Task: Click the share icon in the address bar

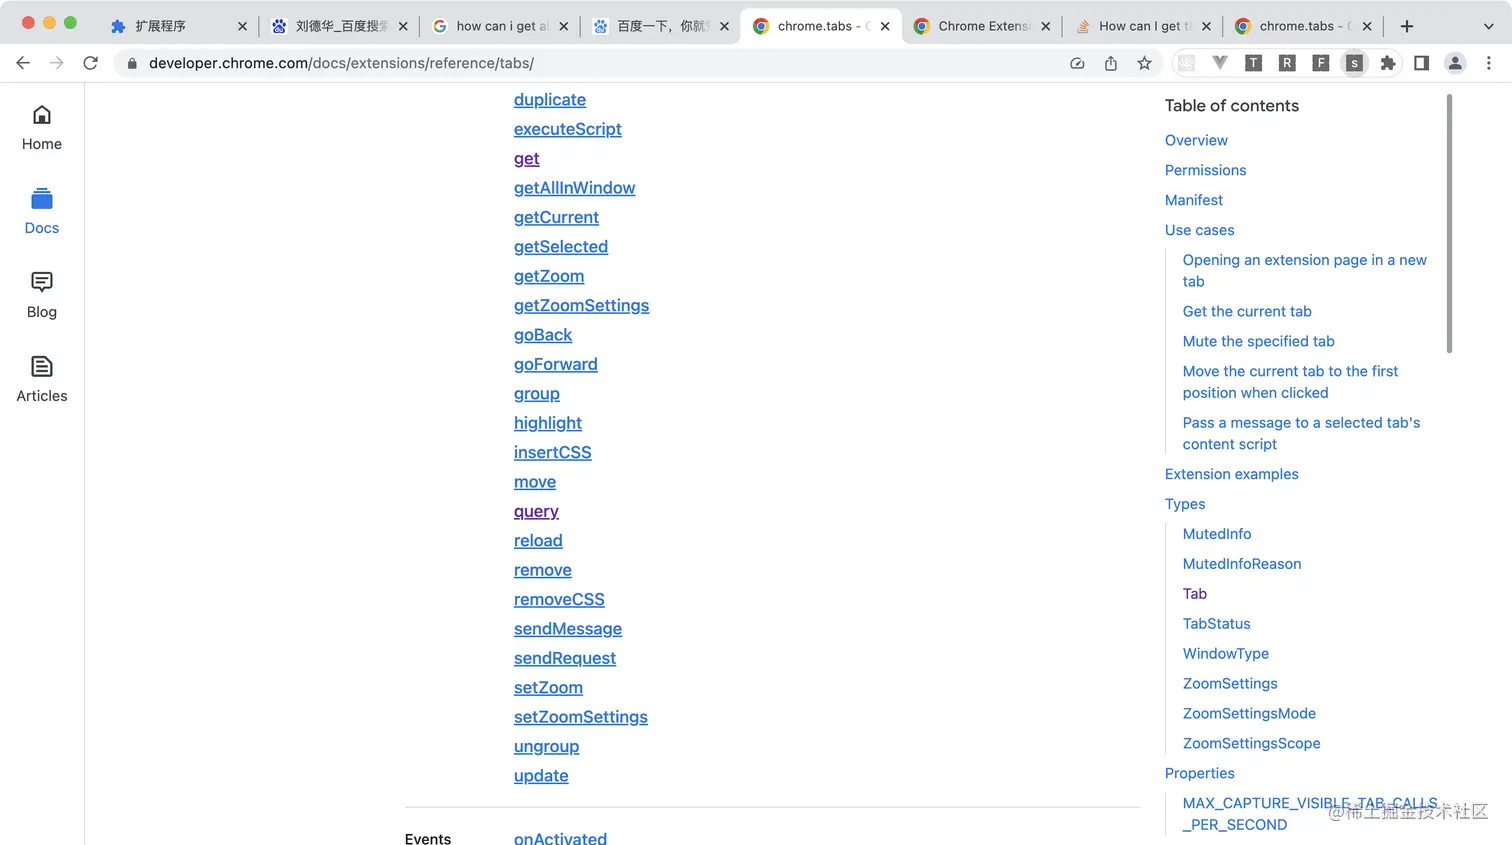Action: (x=1110, y=62)
